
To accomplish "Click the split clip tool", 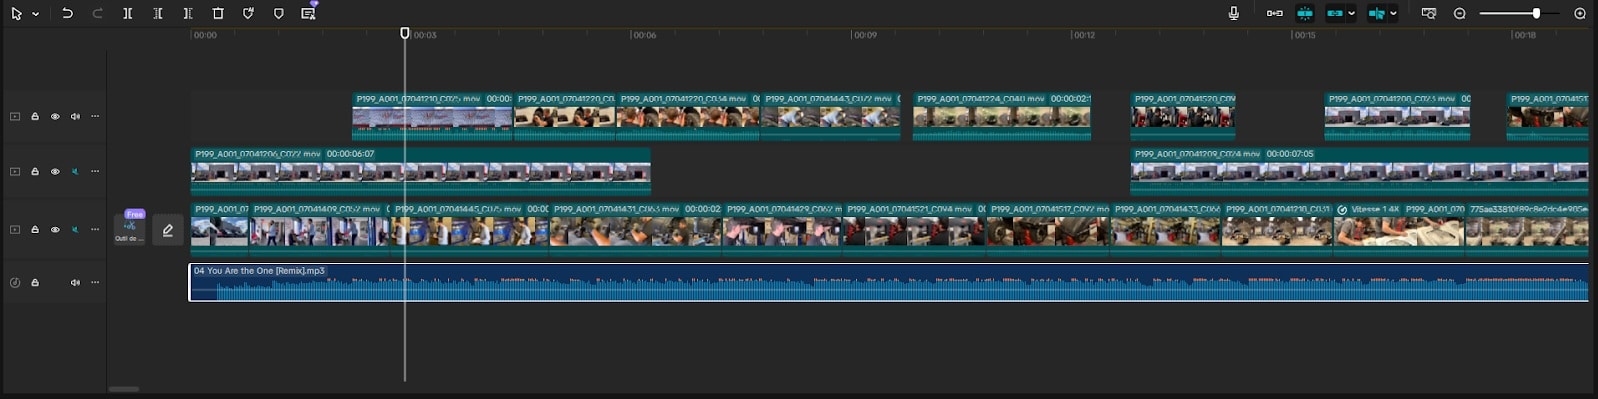I will point(127,14).
